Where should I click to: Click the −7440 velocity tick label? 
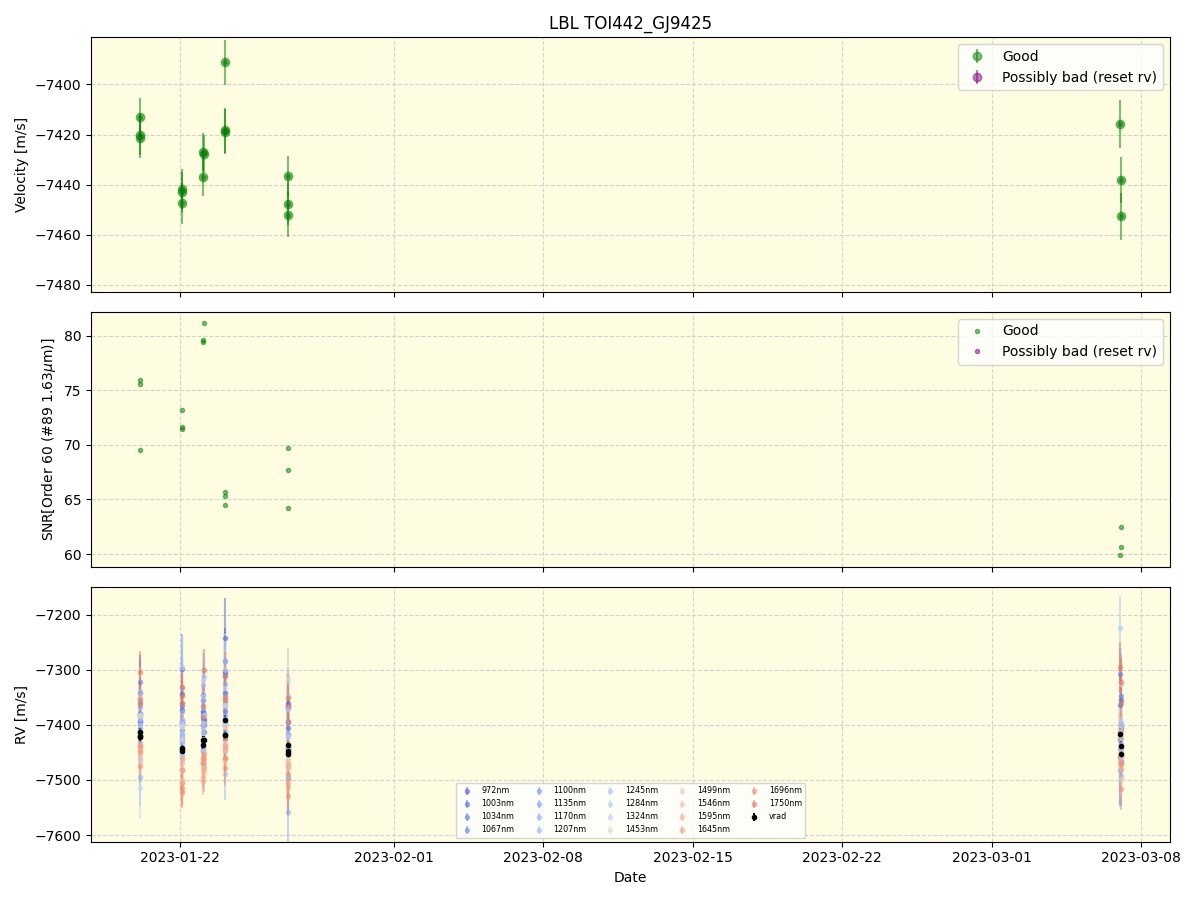pos(61,185)
